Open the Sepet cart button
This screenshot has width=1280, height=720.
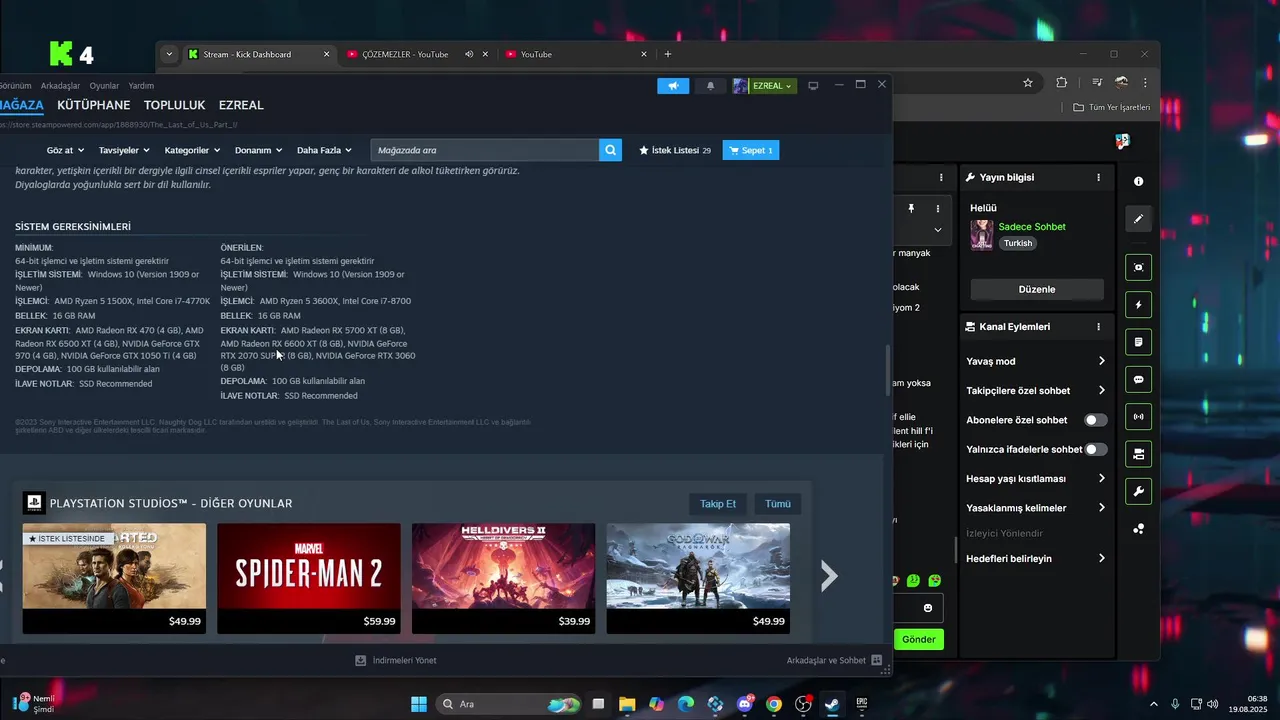point(751,150)
